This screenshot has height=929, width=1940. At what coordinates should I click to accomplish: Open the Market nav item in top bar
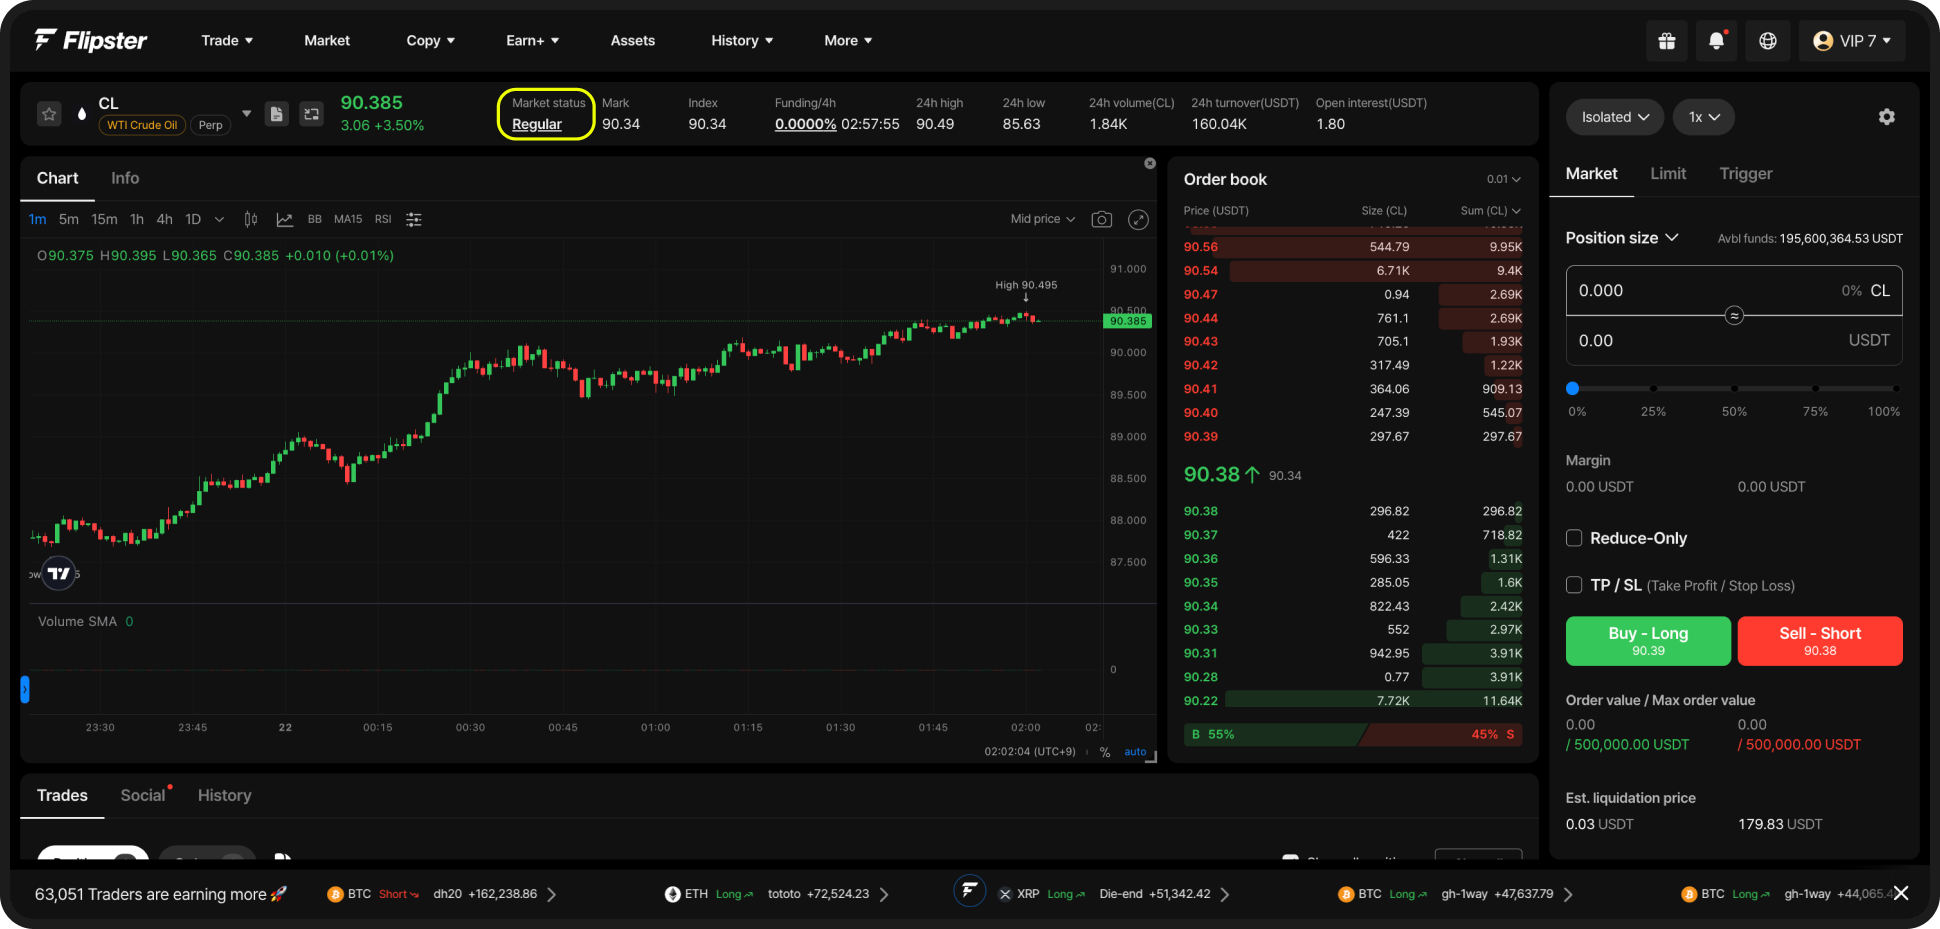coord(327,41)
